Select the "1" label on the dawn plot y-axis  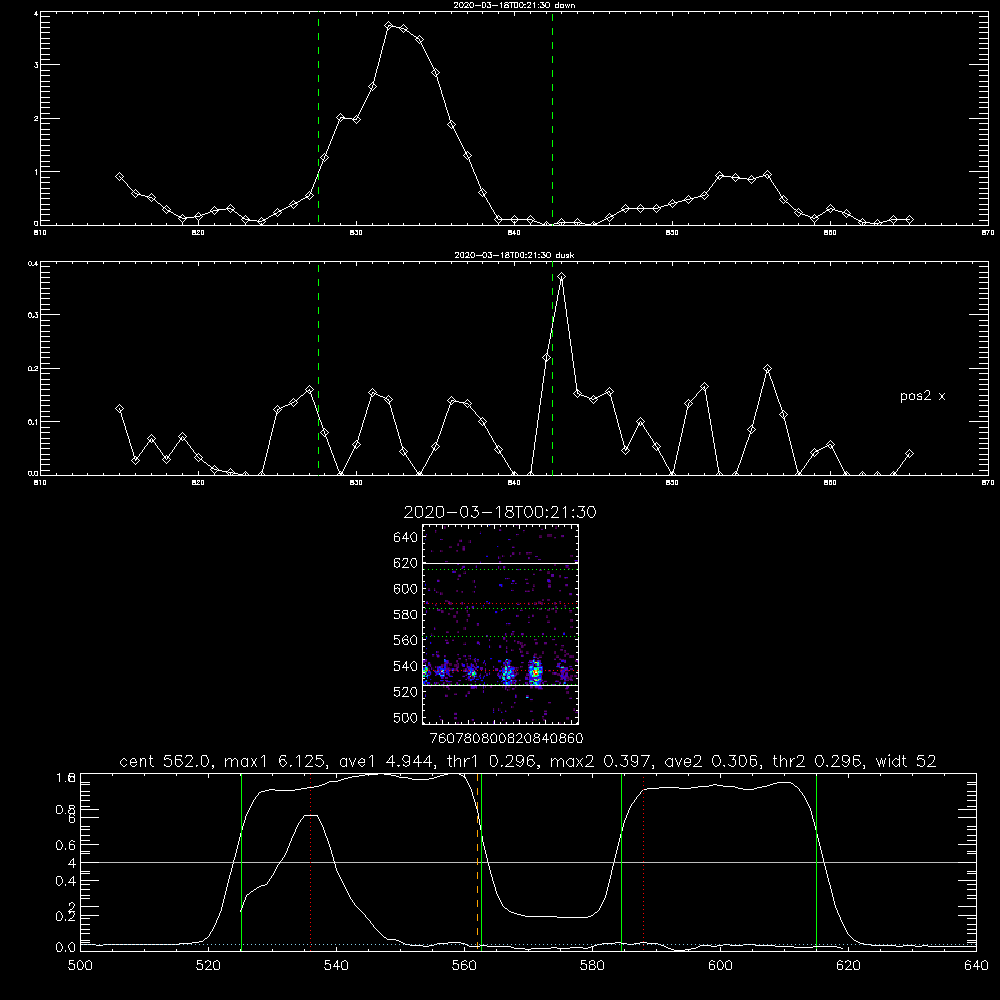pyautogui.click(x=36, y=172)
